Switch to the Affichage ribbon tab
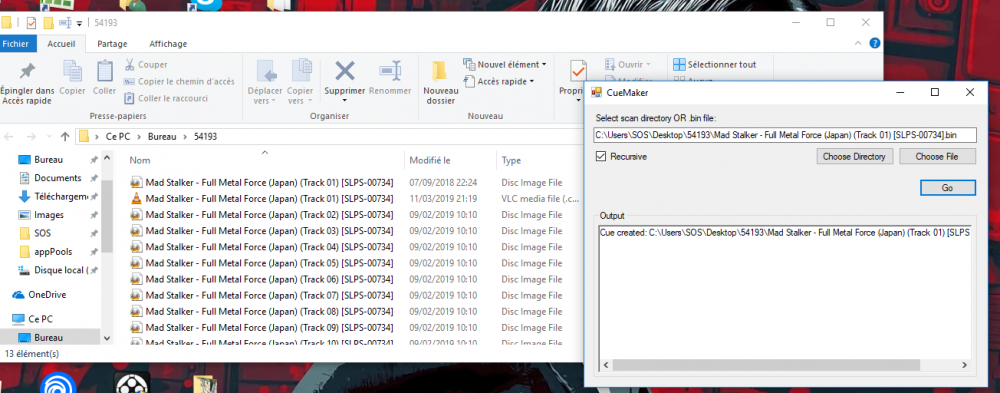This screenshot has width=1000, height=393. click(168, 44)
